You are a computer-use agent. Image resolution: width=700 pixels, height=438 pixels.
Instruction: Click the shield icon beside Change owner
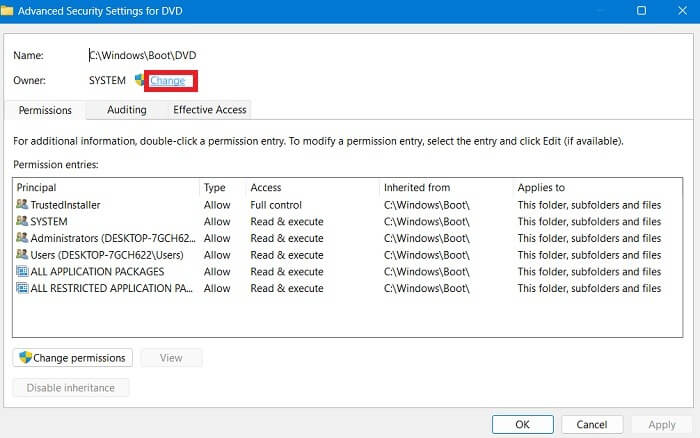click(140, 80)
